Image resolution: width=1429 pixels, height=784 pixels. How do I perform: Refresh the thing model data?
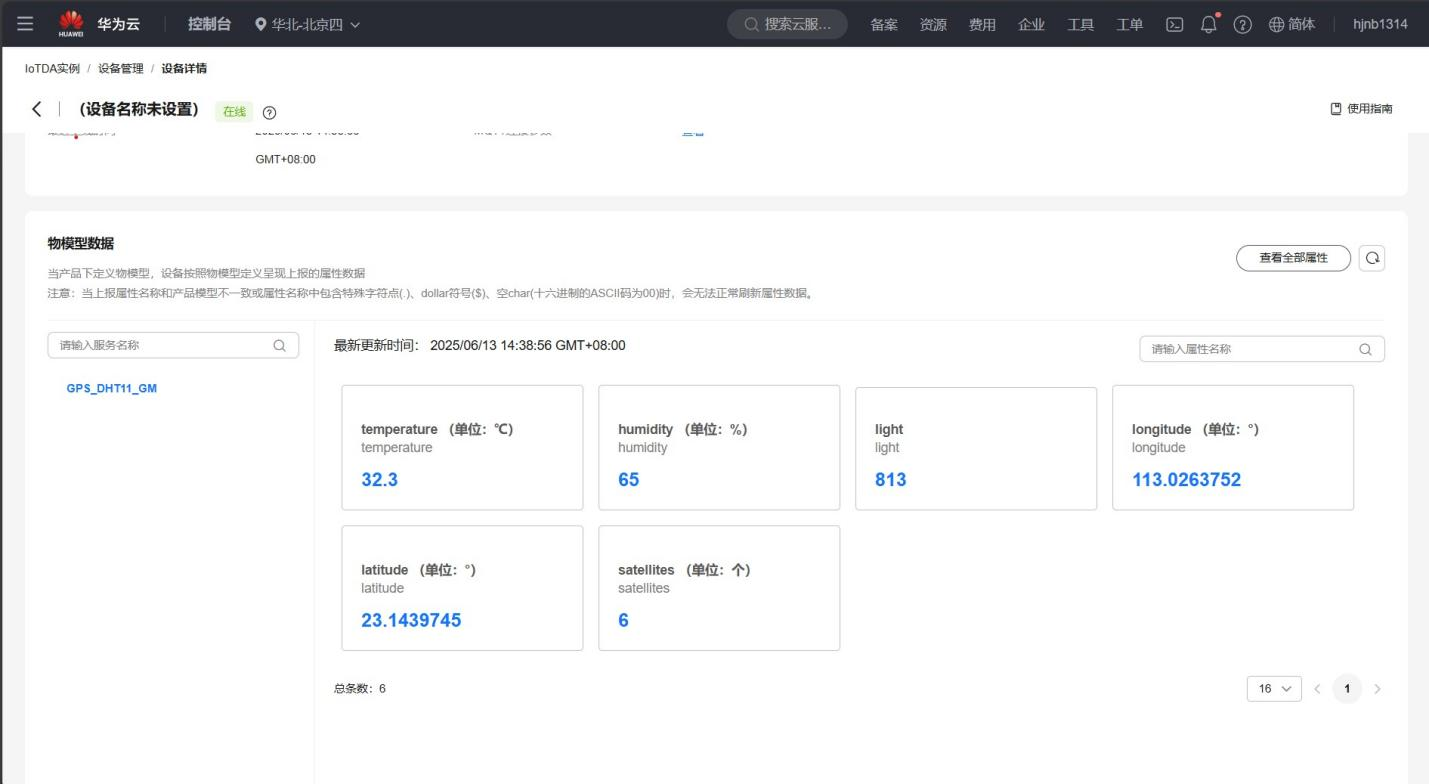(1372, 258)
